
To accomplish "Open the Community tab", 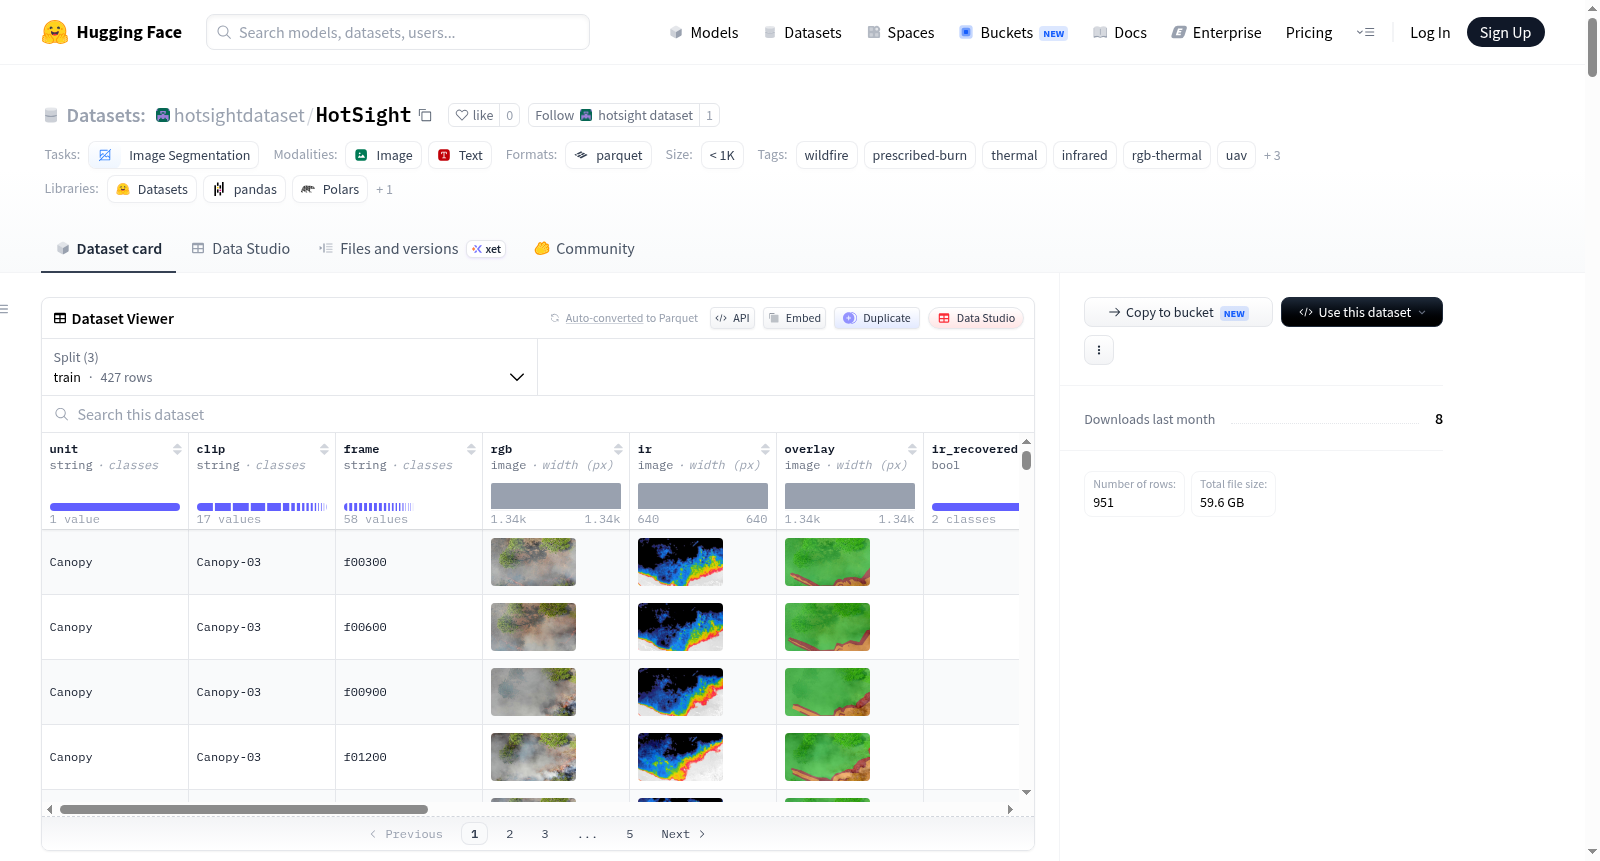I will [x=585, y=248].
